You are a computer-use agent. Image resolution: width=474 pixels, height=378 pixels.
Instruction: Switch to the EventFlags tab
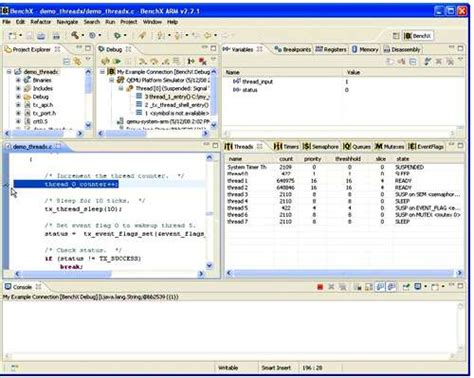click(426, 146)
